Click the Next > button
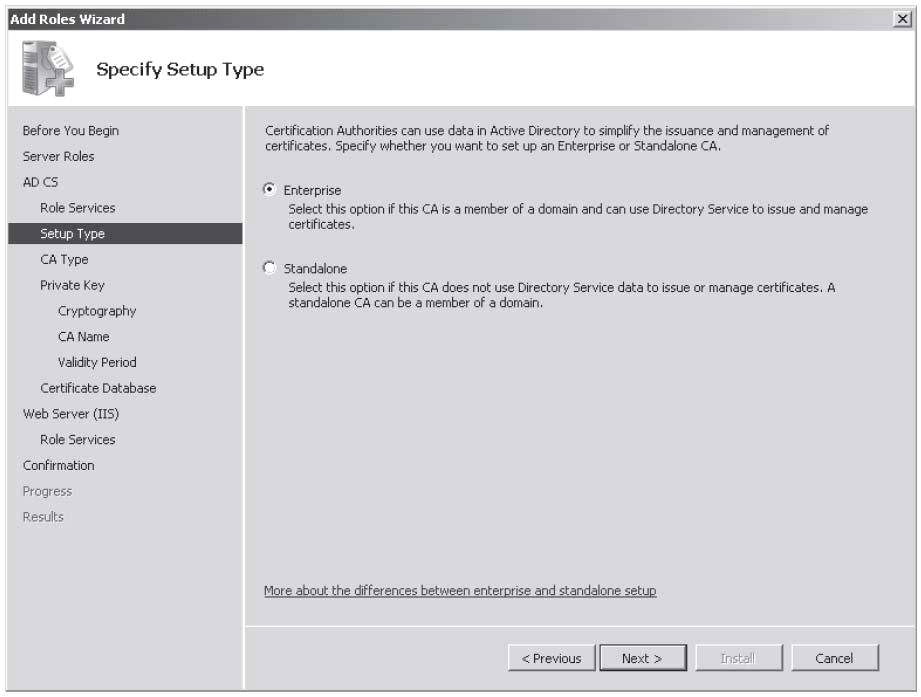The image size is (921, 697). coord(643,658)
